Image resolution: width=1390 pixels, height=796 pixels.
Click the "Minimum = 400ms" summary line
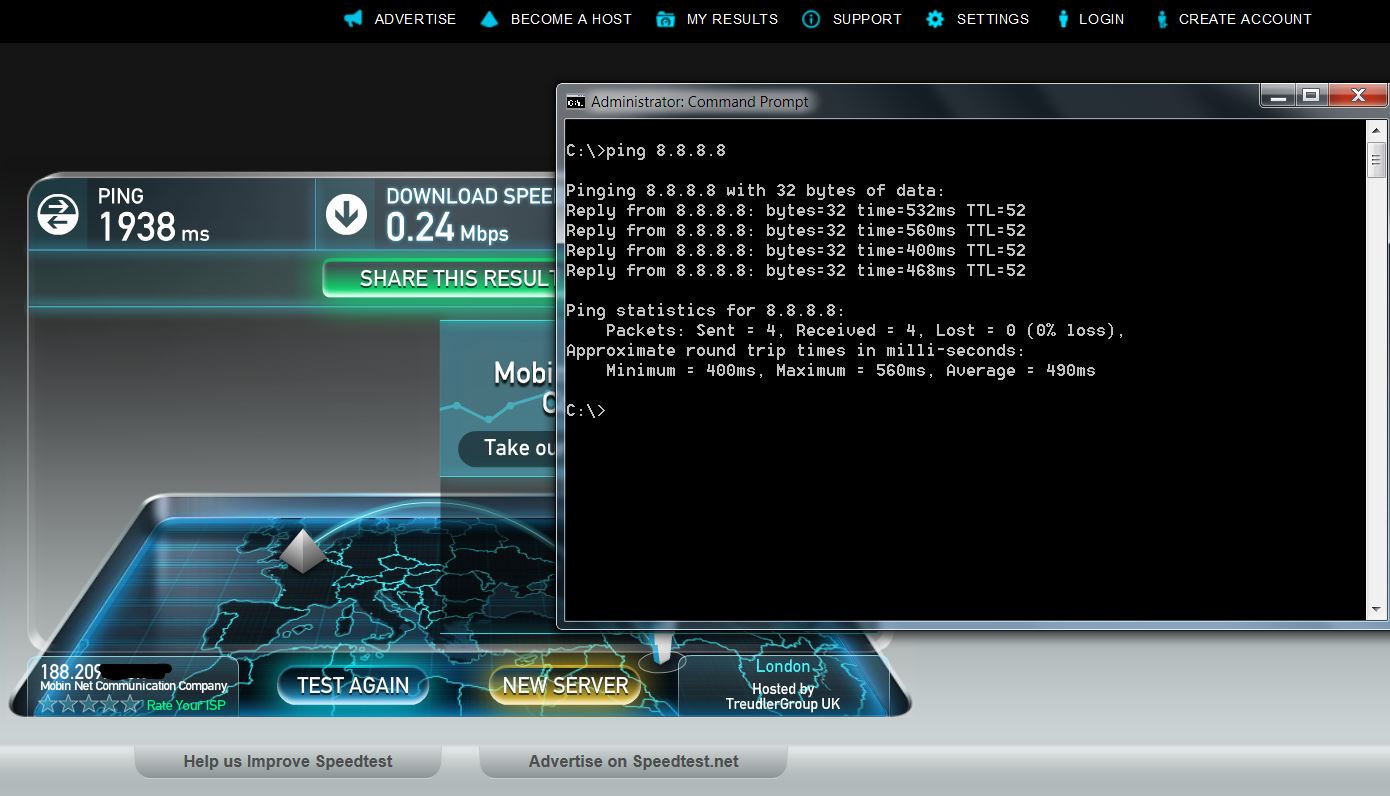tap(851, 371)
